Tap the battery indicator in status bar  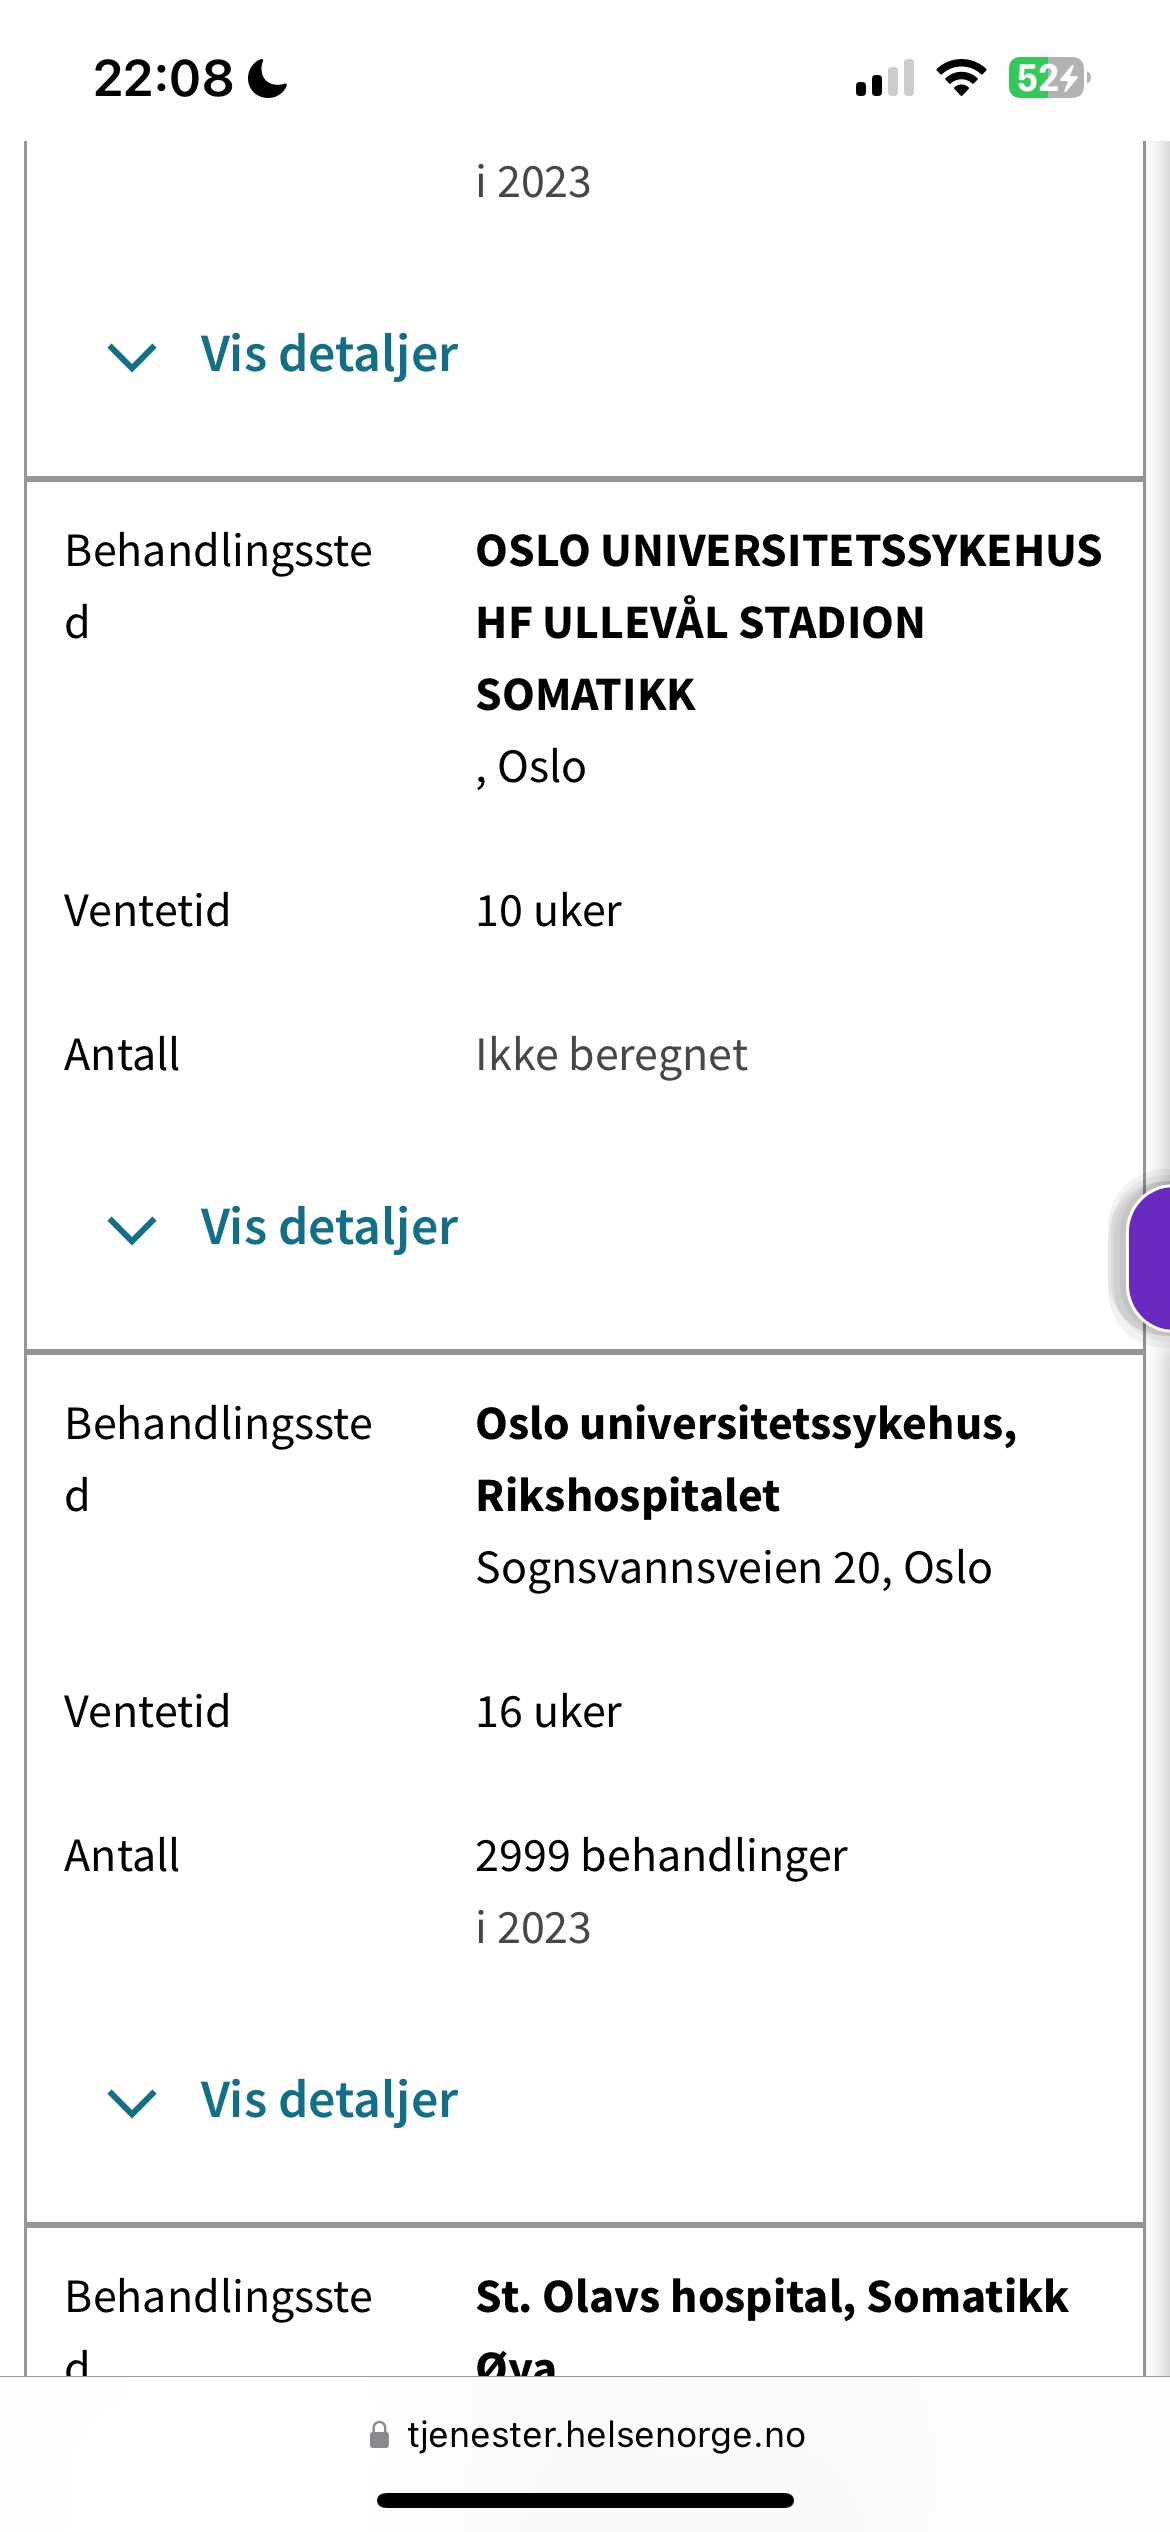(1048, 78)
